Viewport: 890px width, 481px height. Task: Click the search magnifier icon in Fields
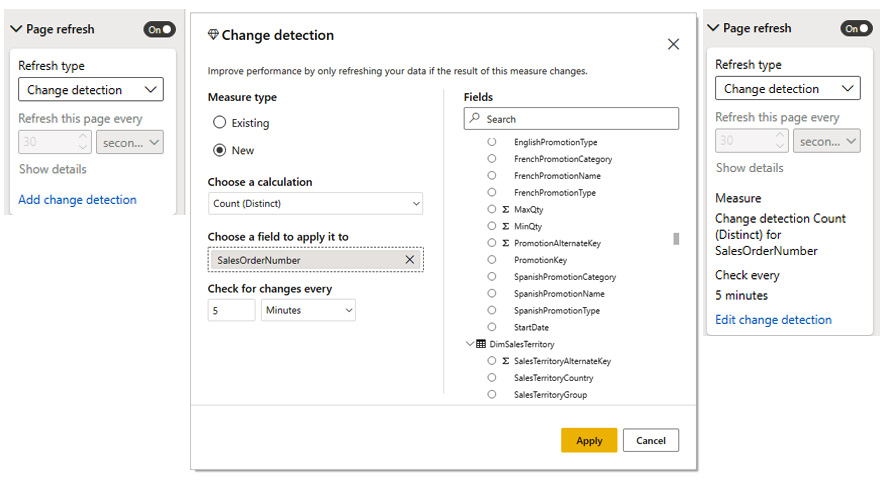click(475, 119)
